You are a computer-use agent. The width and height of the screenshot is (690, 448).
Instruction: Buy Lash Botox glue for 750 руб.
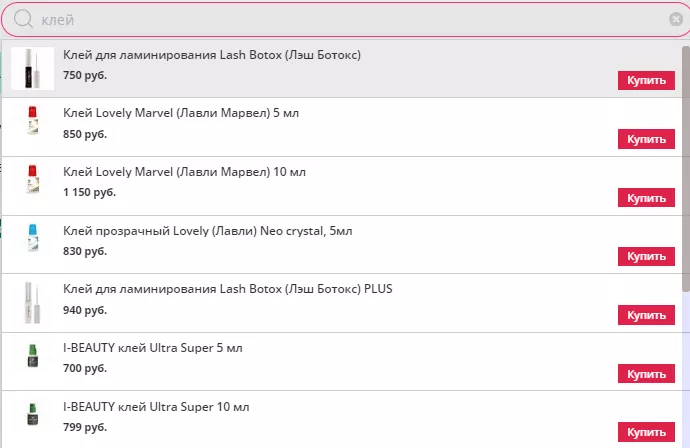(646, 81)
